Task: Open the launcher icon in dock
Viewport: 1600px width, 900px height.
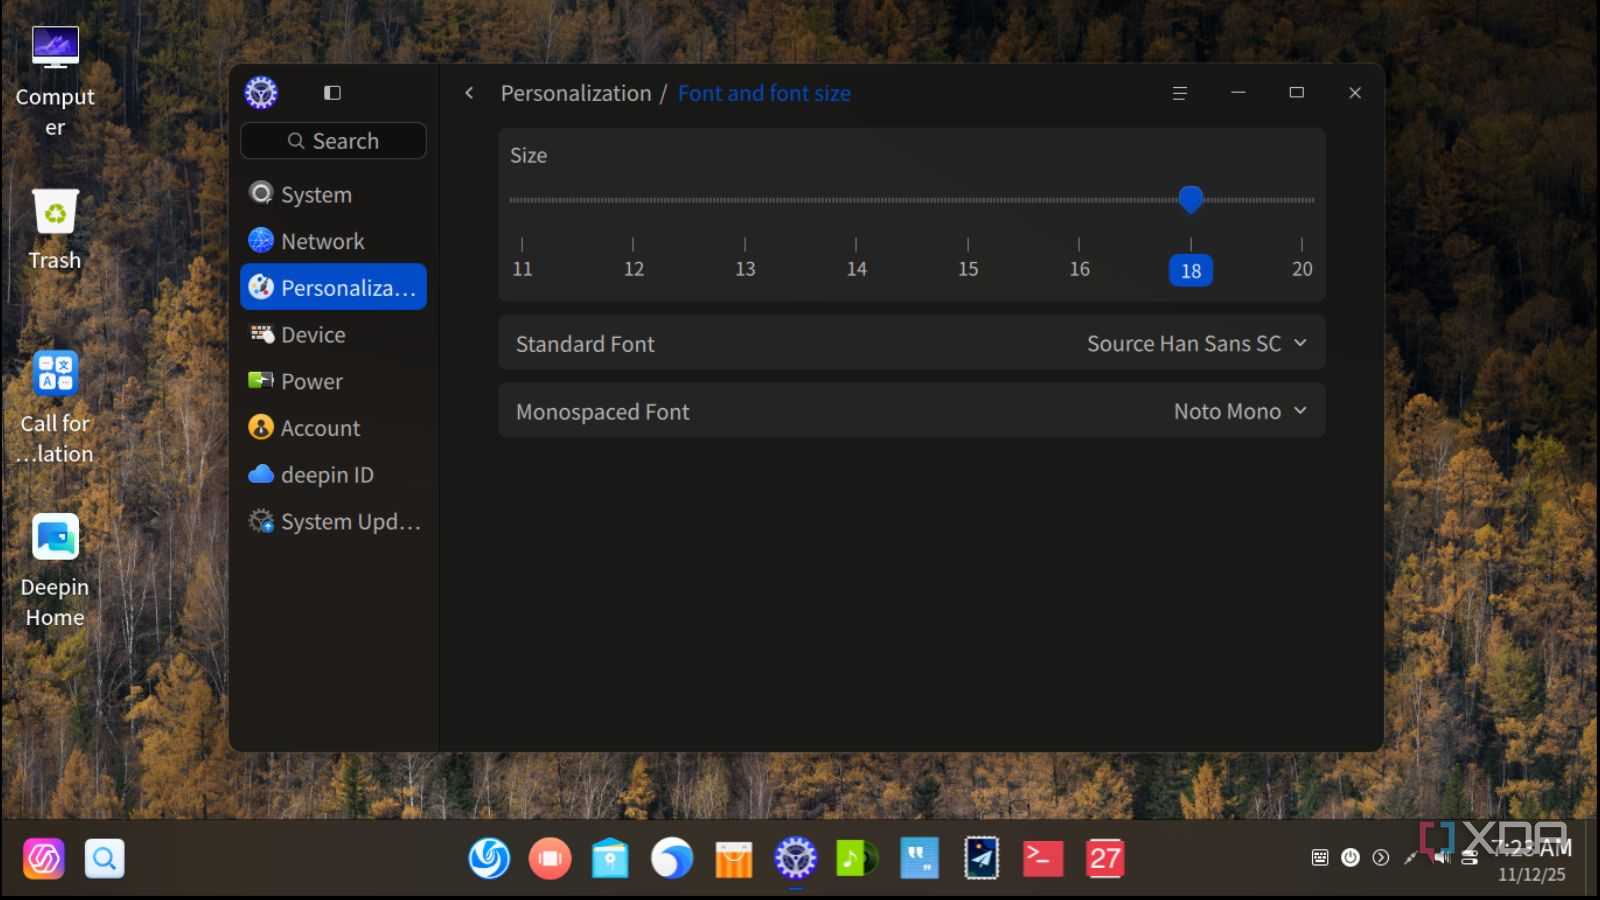Action: (x=44, y=858)
